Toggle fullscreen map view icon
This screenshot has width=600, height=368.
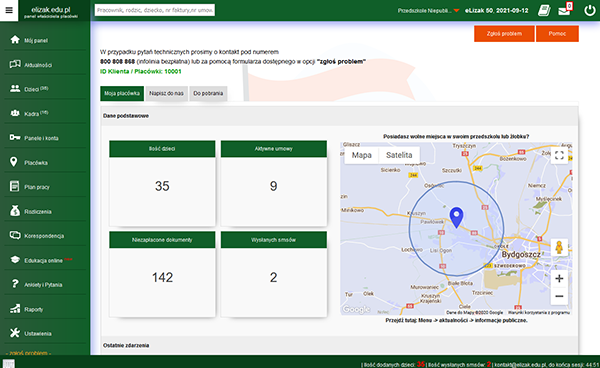[559, 155]
